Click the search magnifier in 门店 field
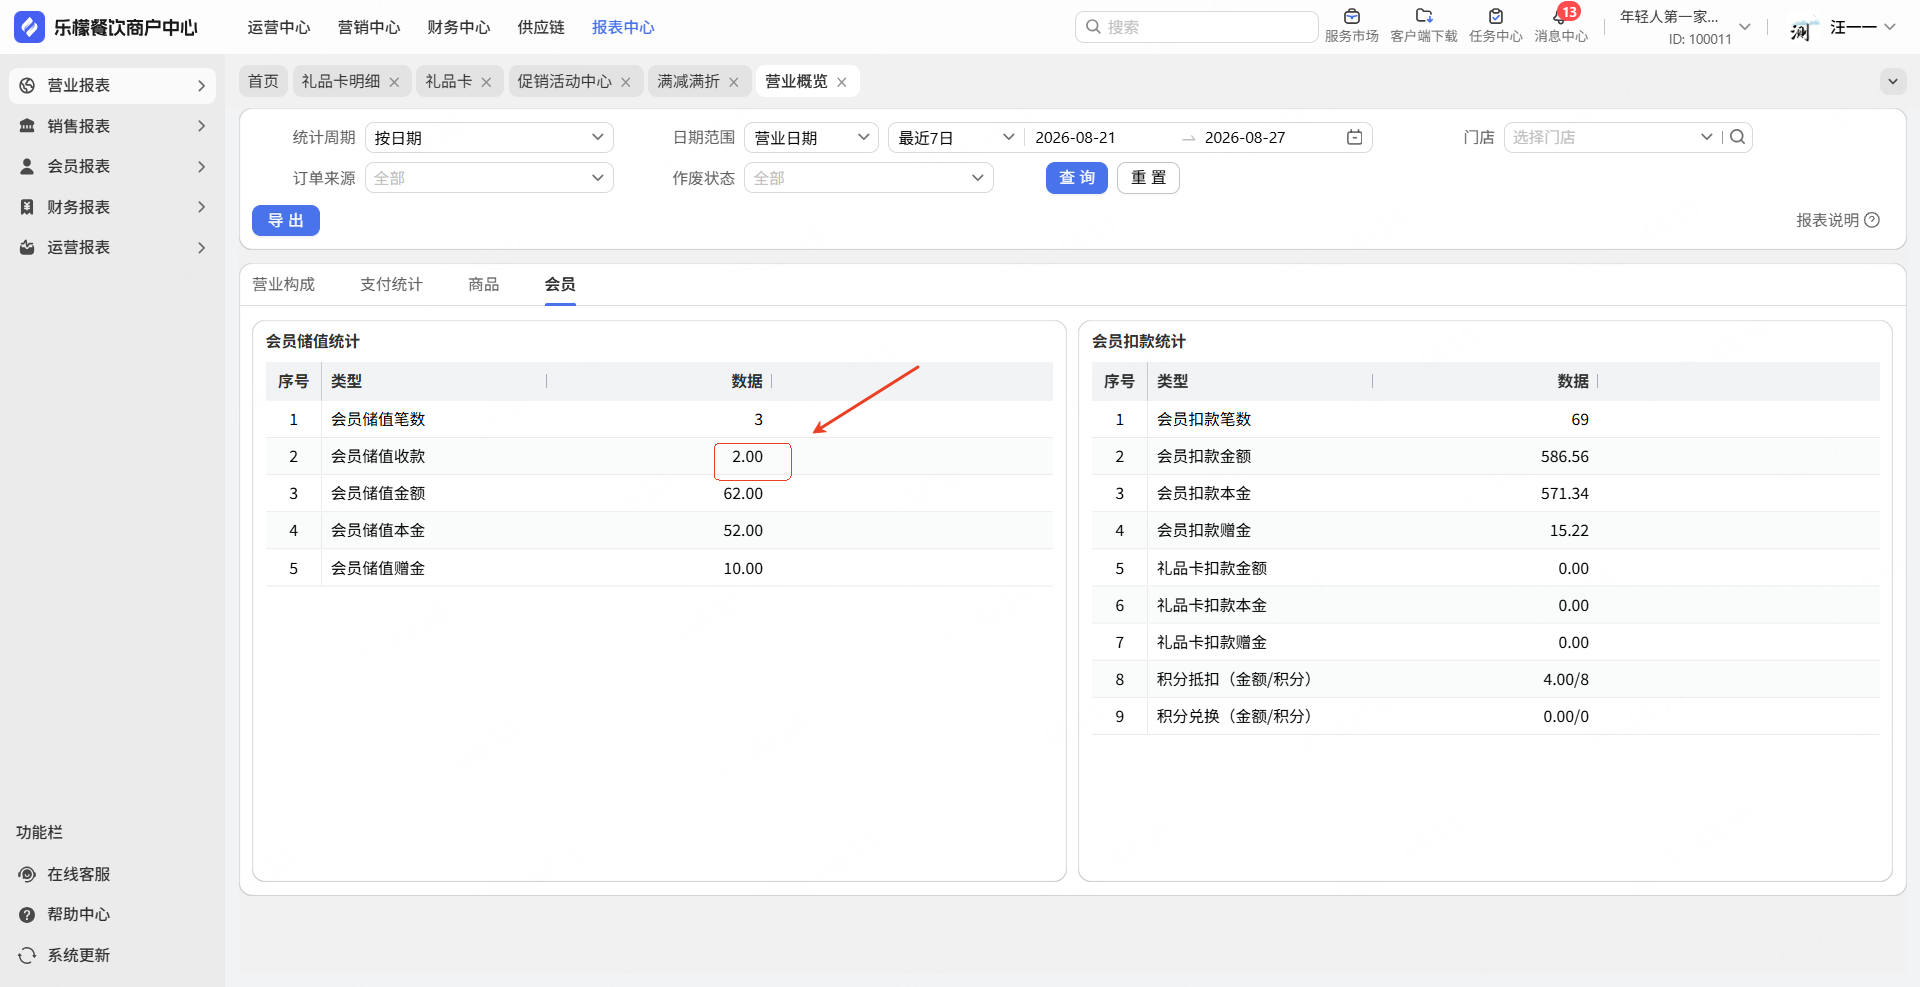The width and height of the screenshot is (1920, 987). tap(1738, 137)
